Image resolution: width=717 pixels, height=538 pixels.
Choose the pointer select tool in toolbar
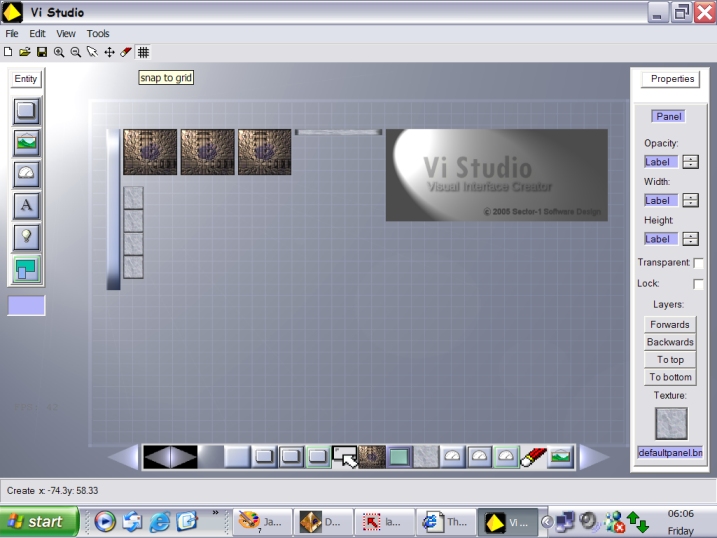pos(92,52)
